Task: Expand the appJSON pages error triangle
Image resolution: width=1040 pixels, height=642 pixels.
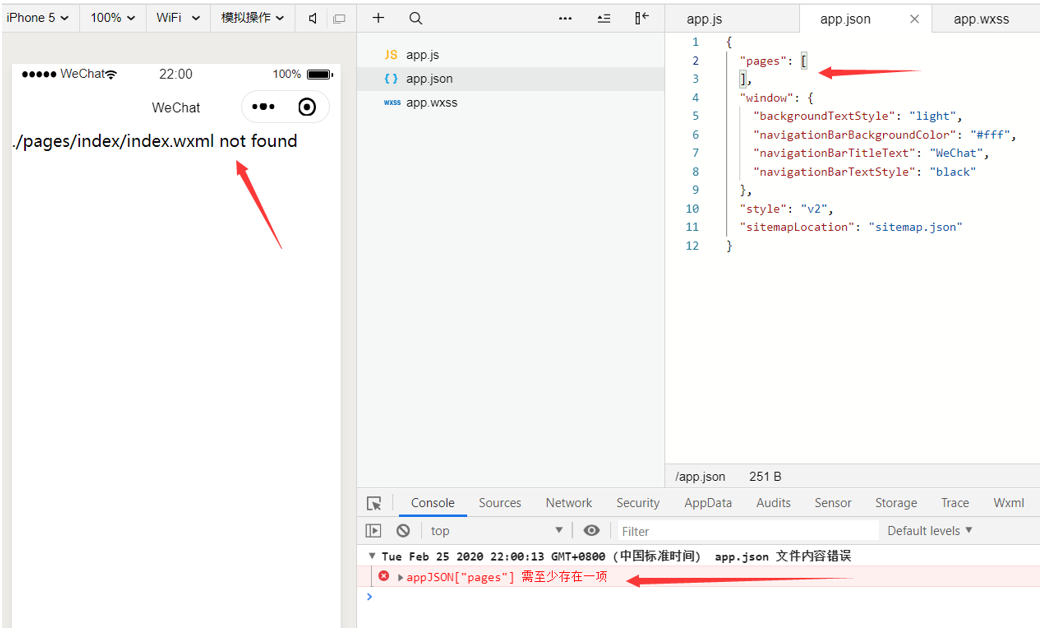Action: (x=401, y=578)
